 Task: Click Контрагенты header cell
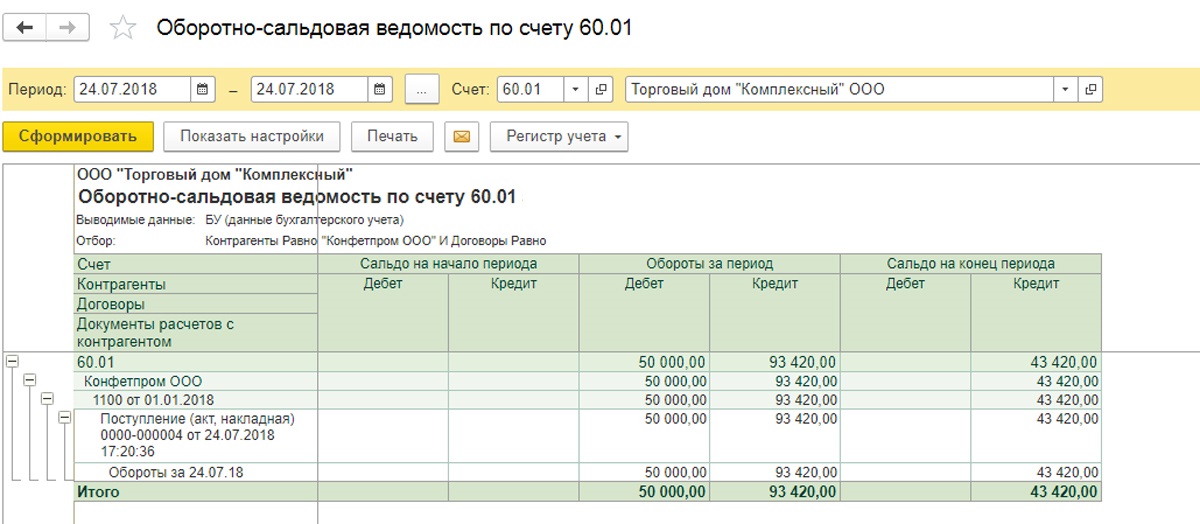pyautogui.click(x=196, y=284)
